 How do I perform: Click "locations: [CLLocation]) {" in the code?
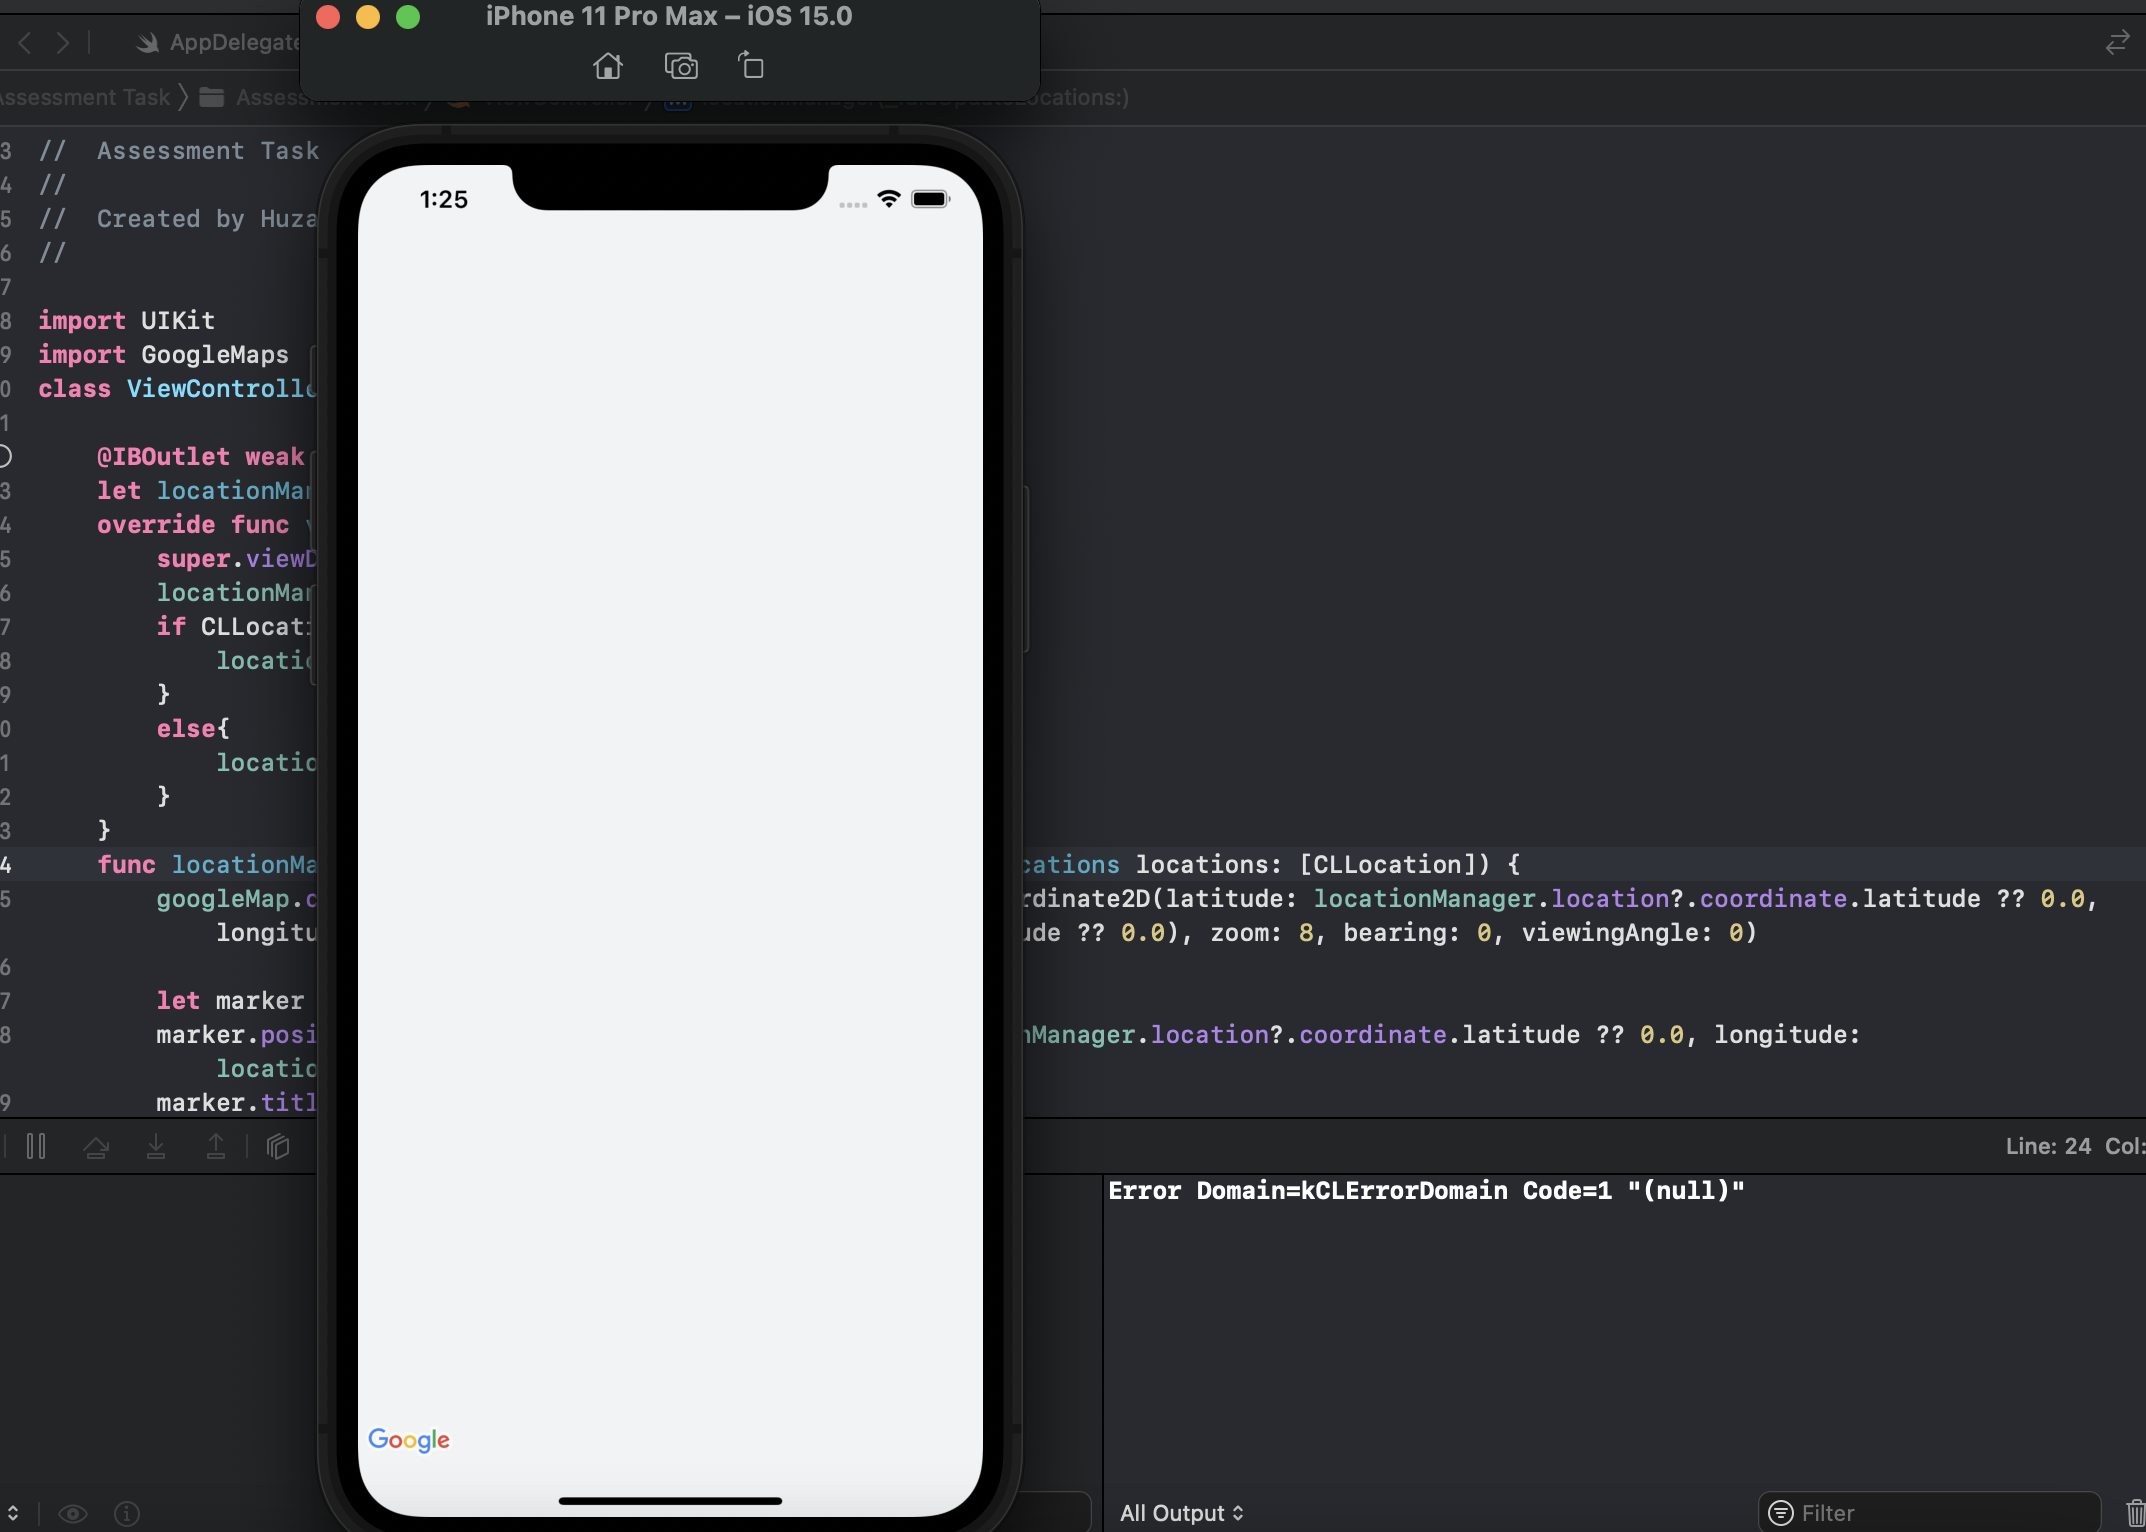(1328, 864)
